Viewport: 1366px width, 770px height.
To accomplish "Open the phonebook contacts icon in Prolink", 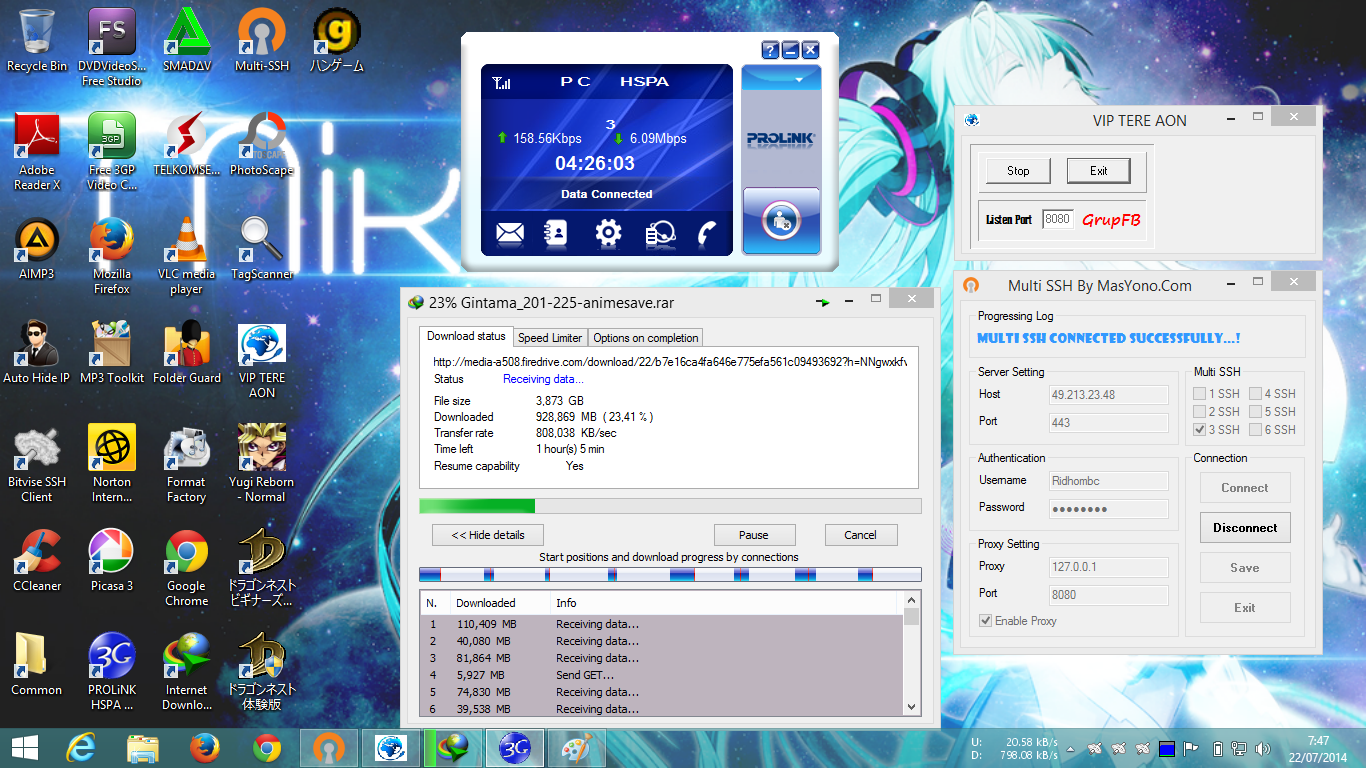I will pyautogui.click(x=557, y=233).
